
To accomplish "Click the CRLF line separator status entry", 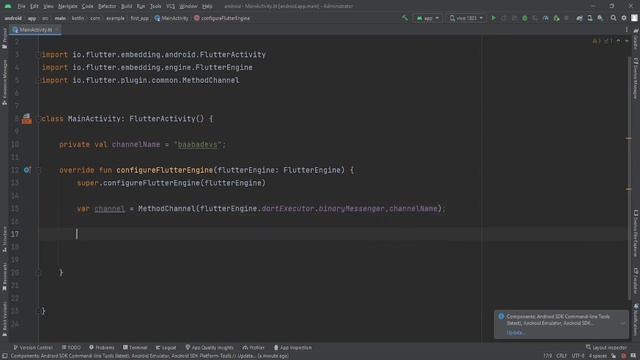I will pyautogui.click(x=562, y=356).
